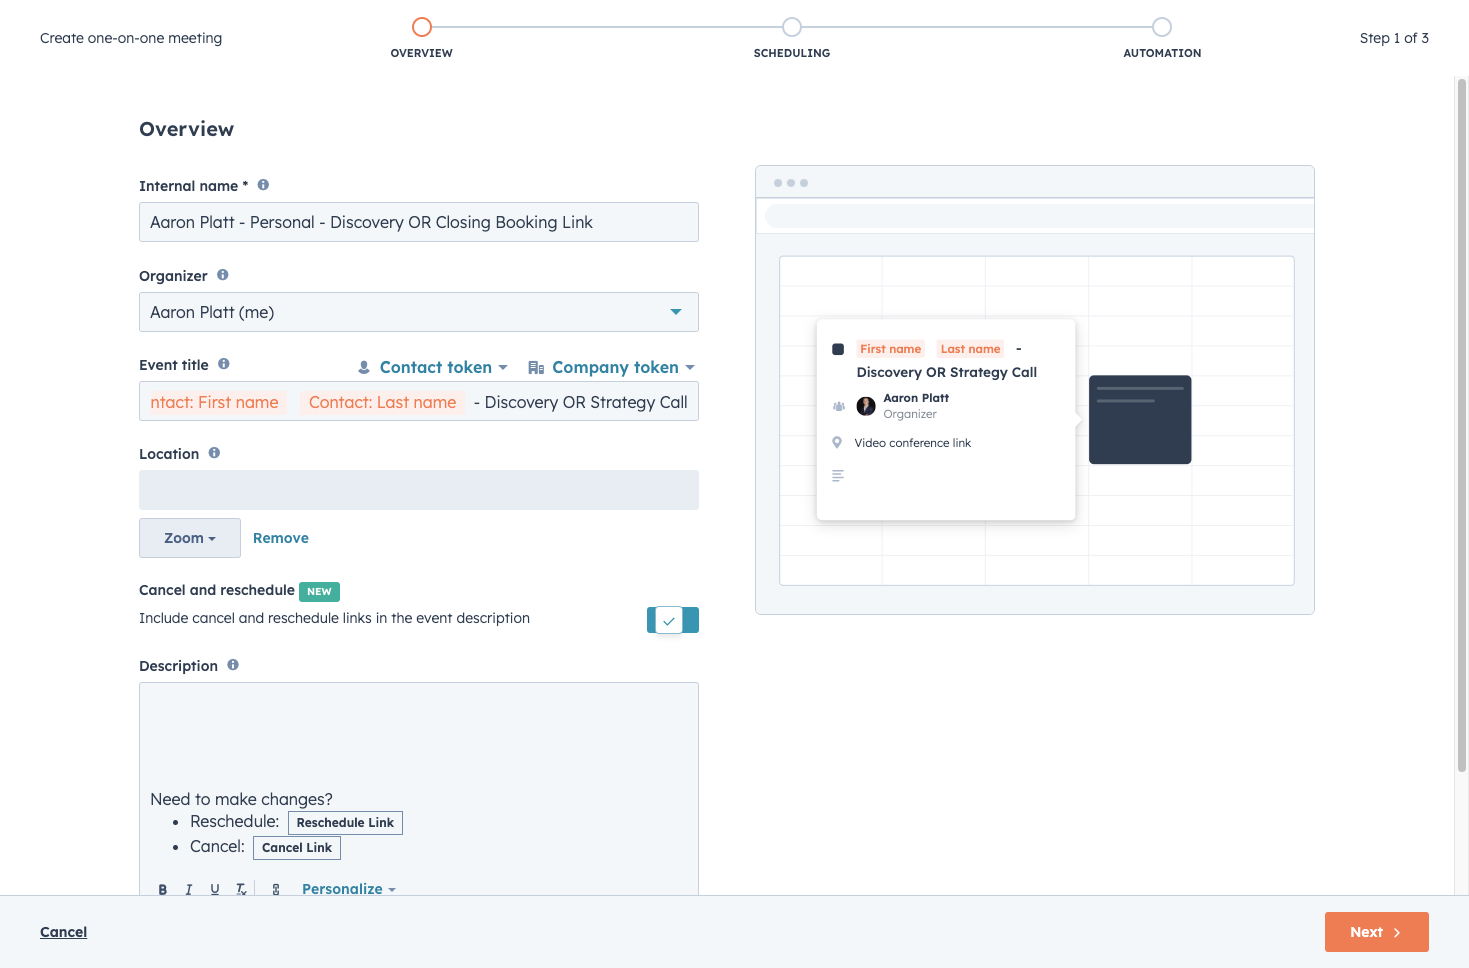Clear text formatting in description toolbar
The image size is (1469, 968).
point(241,889)
